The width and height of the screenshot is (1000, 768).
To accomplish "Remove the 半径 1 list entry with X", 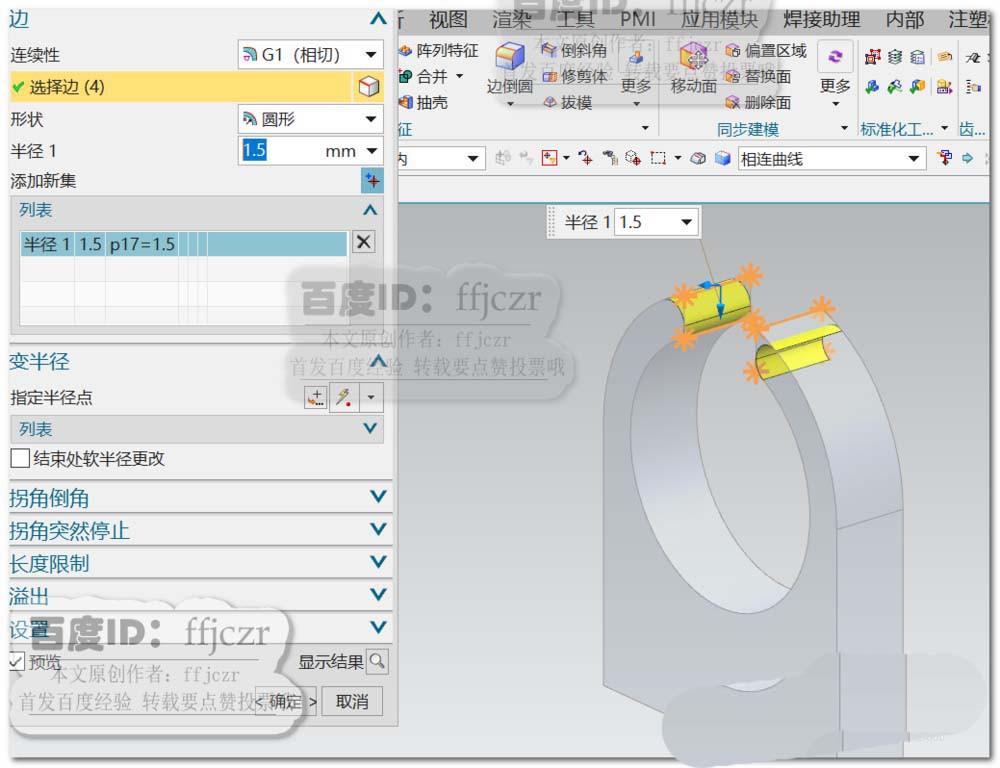I will coord(365,241).
